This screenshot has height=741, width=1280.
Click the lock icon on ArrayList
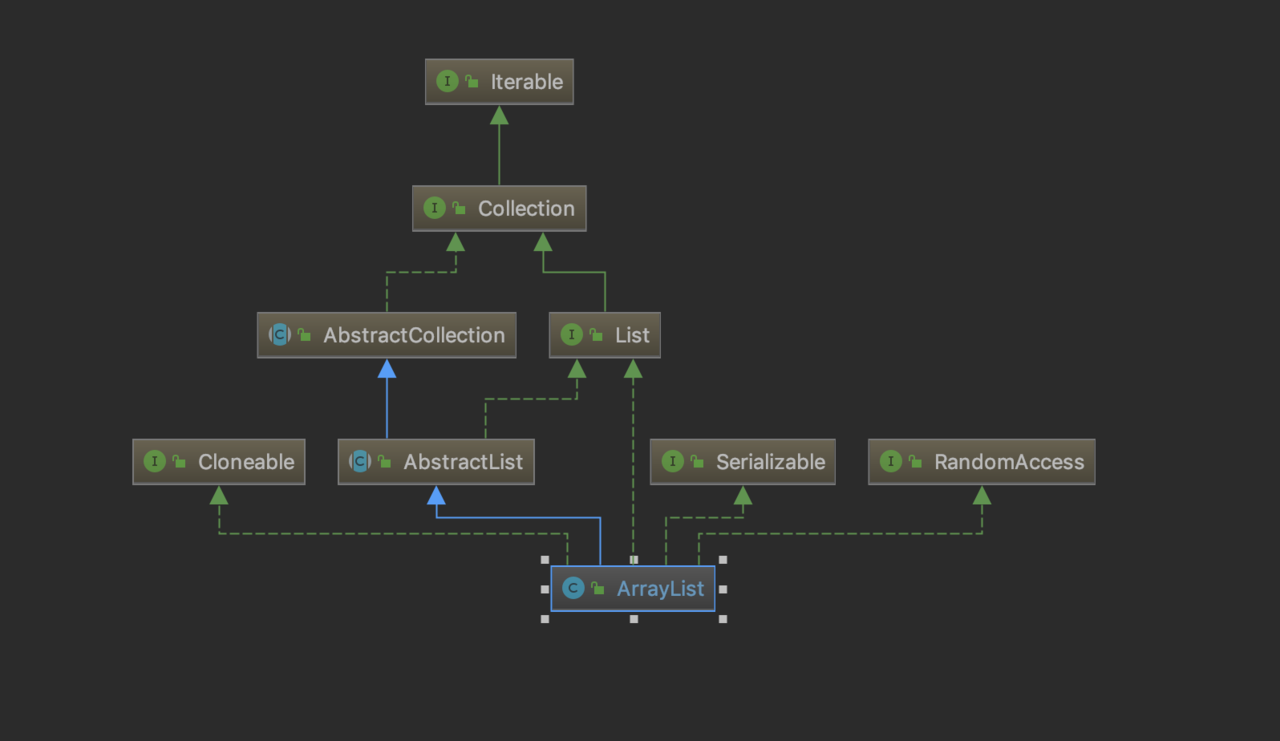597,589
